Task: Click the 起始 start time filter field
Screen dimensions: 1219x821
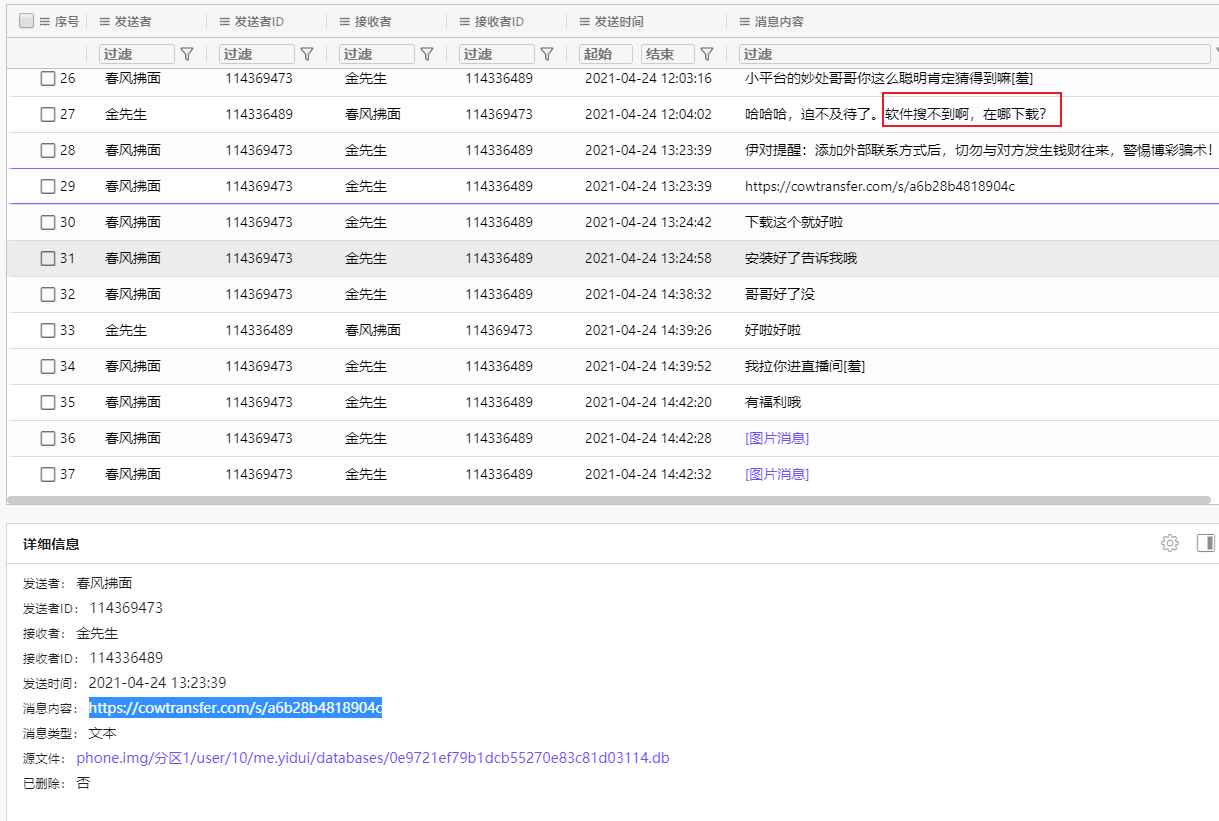Action: [605, 54]
